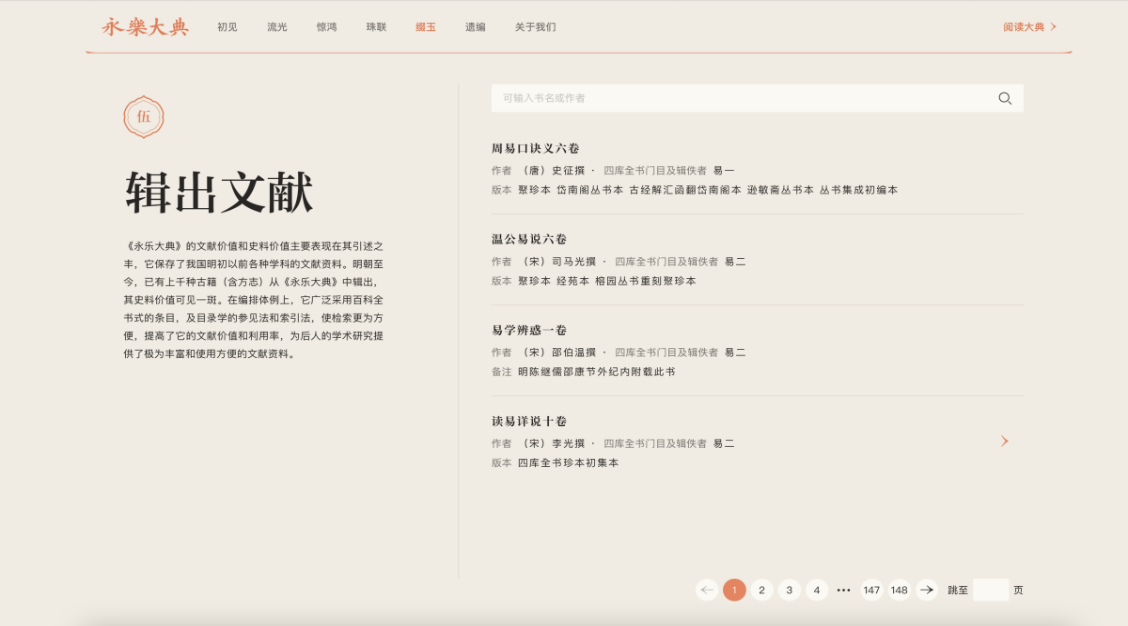Open the entry 读易详说十卷

coord(529,421)
